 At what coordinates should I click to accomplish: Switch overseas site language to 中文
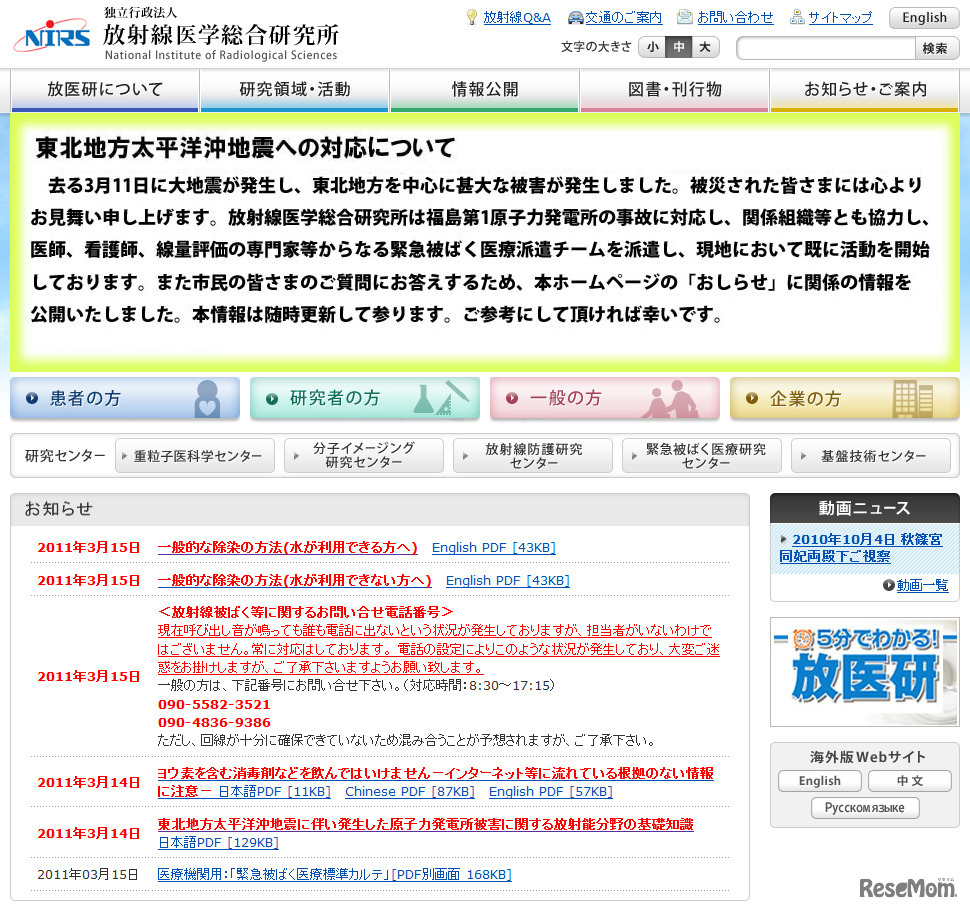pos(908,780)
